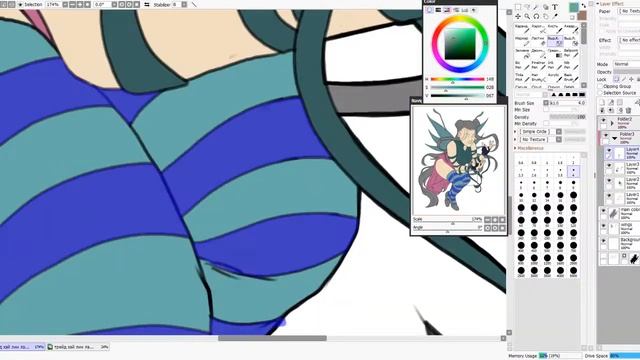The height and width of the screenshot is (360, 640).
Task: Choose the Карандаш brush preset
Action: click(522, 29)
